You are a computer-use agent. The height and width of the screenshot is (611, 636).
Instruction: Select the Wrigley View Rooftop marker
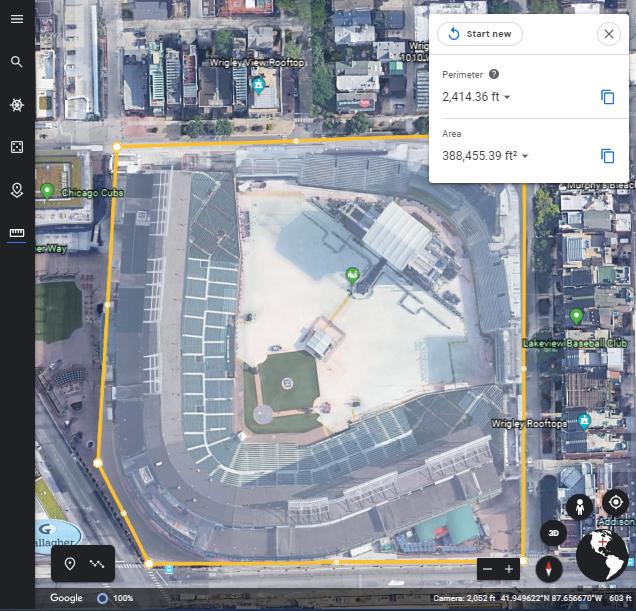258,86
